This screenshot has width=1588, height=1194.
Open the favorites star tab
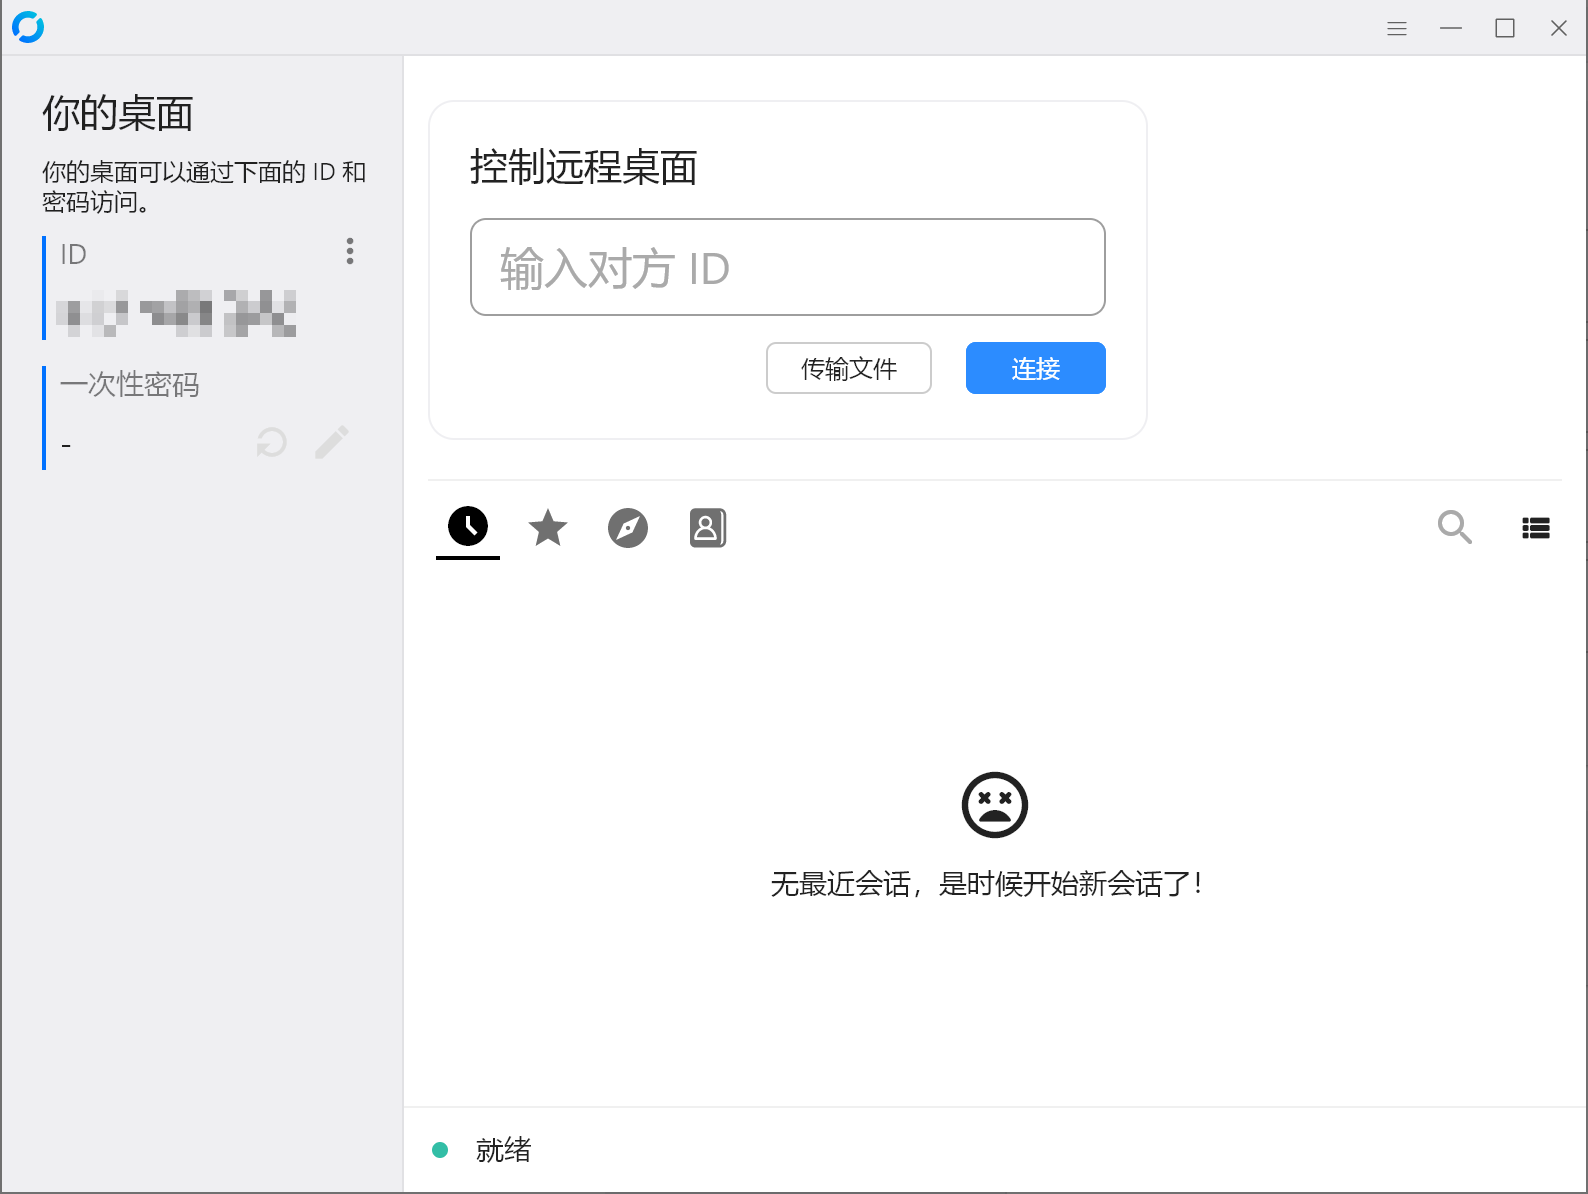548,528
